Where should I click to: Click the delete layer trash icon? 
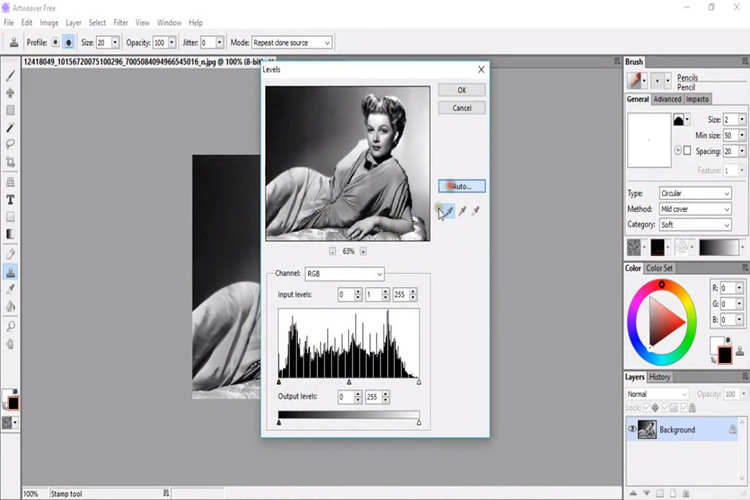pyautogui.click(x=686, y=493)
